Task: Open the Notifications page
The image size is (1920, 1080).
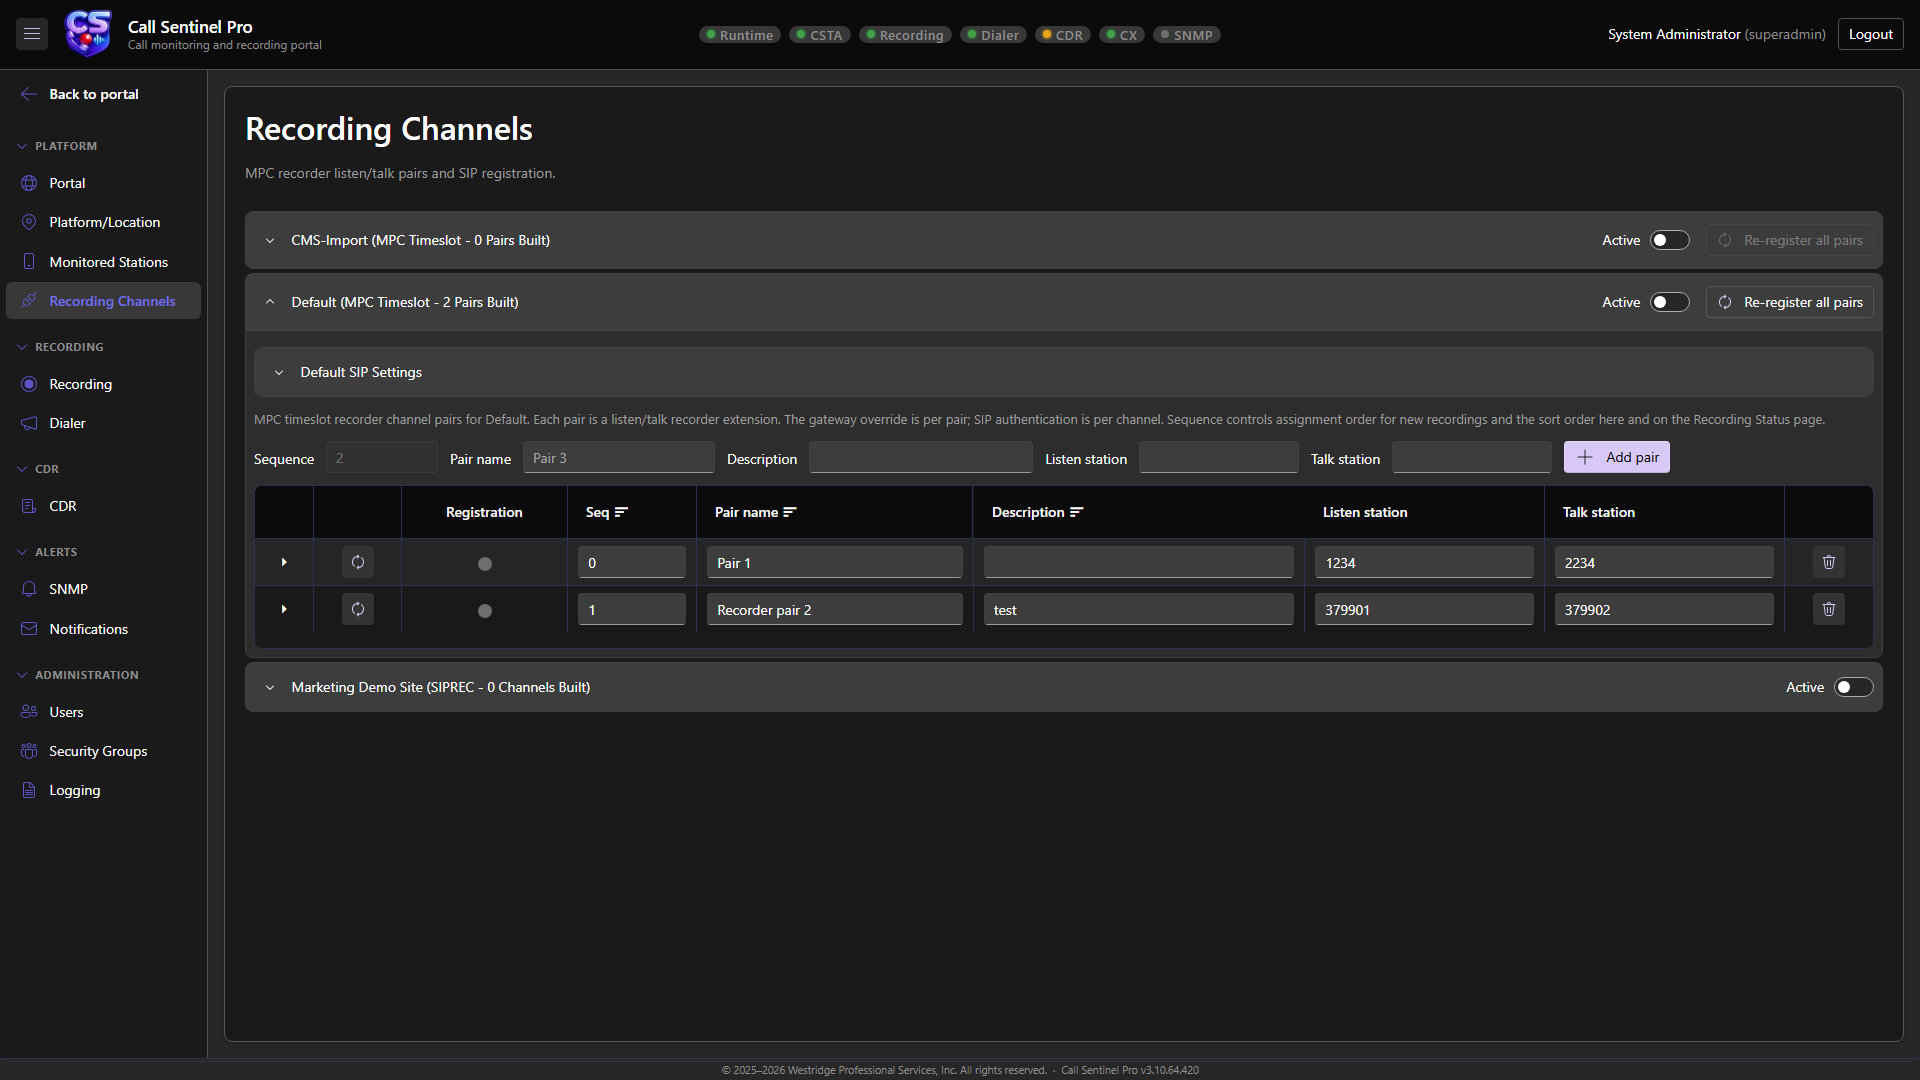Action: (x=103, y=629)
